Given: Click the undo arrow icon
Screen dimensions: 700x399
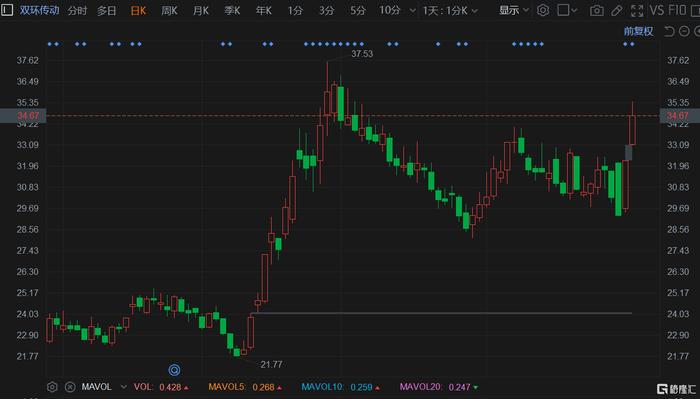Looking at the screenshot, I should [x=669, y=31].
